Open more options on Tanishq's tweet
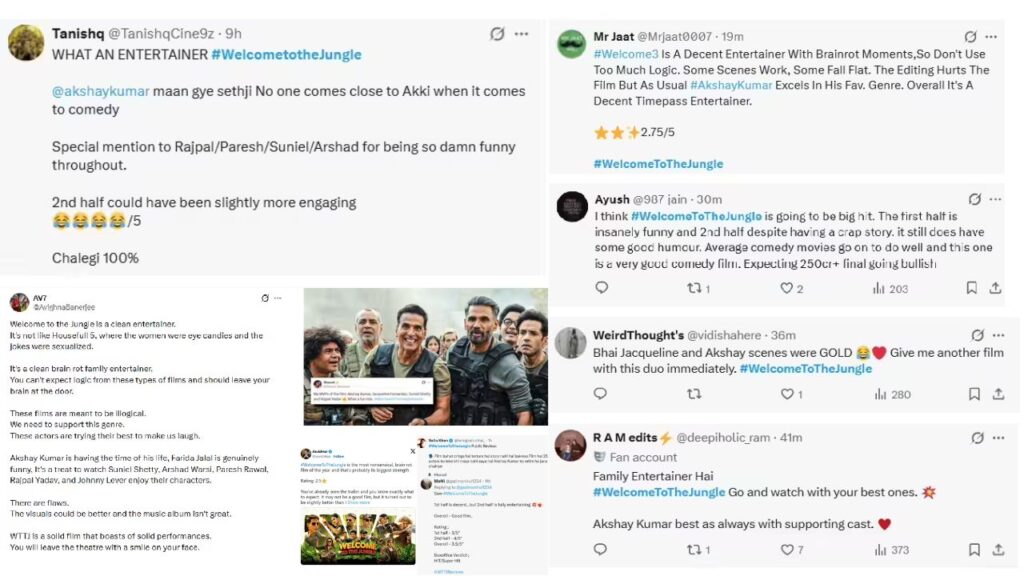This screenshot has height=576, width=1024. point(521,34)
